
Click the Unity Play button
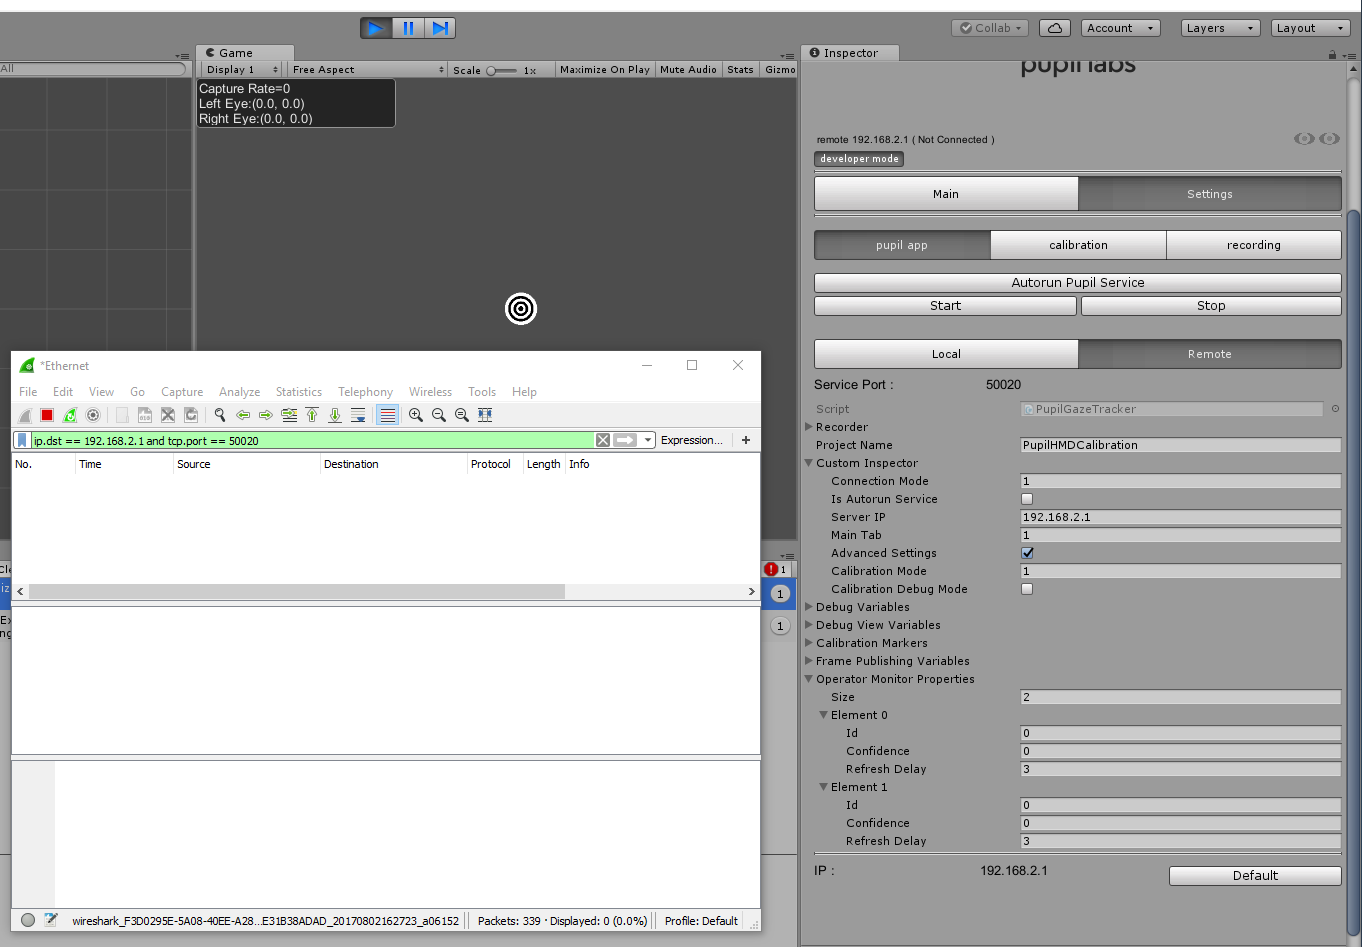tap(376, 28)
